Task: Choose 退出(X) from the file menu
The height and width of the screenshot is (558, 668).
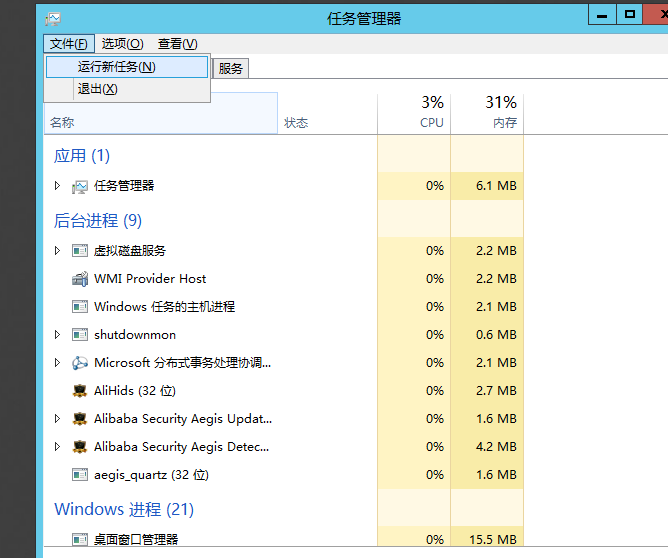Action: point(98,89)
